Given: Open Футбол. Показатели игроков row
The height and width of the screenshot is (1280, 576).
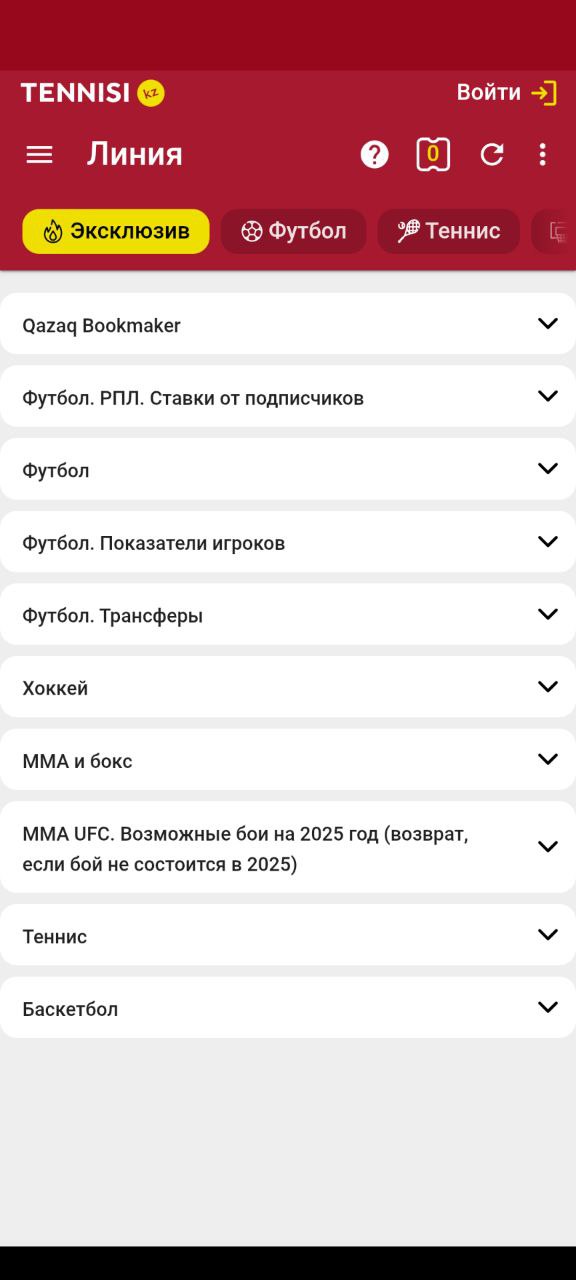Looking at the screenshot, I should click(288, 542).
